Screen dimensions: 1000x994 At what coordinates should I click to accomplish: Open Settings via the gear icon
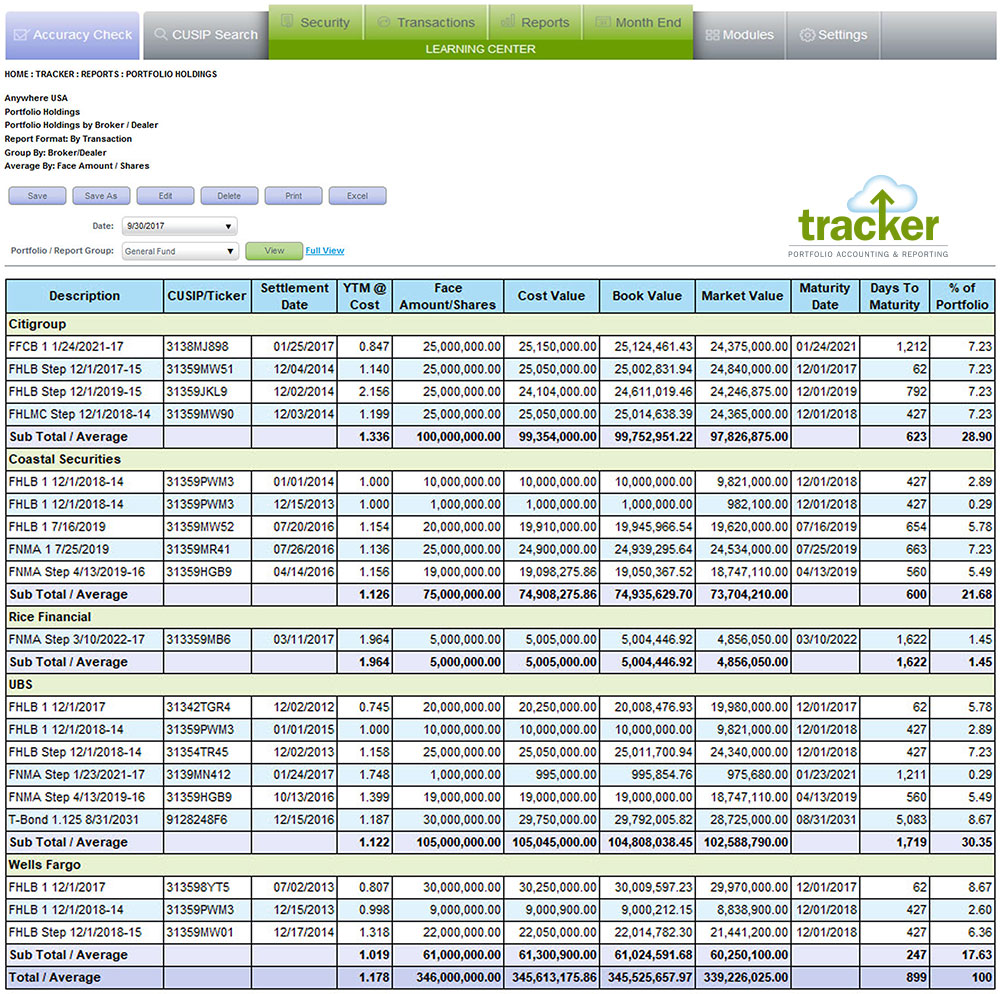click(807, 35)
